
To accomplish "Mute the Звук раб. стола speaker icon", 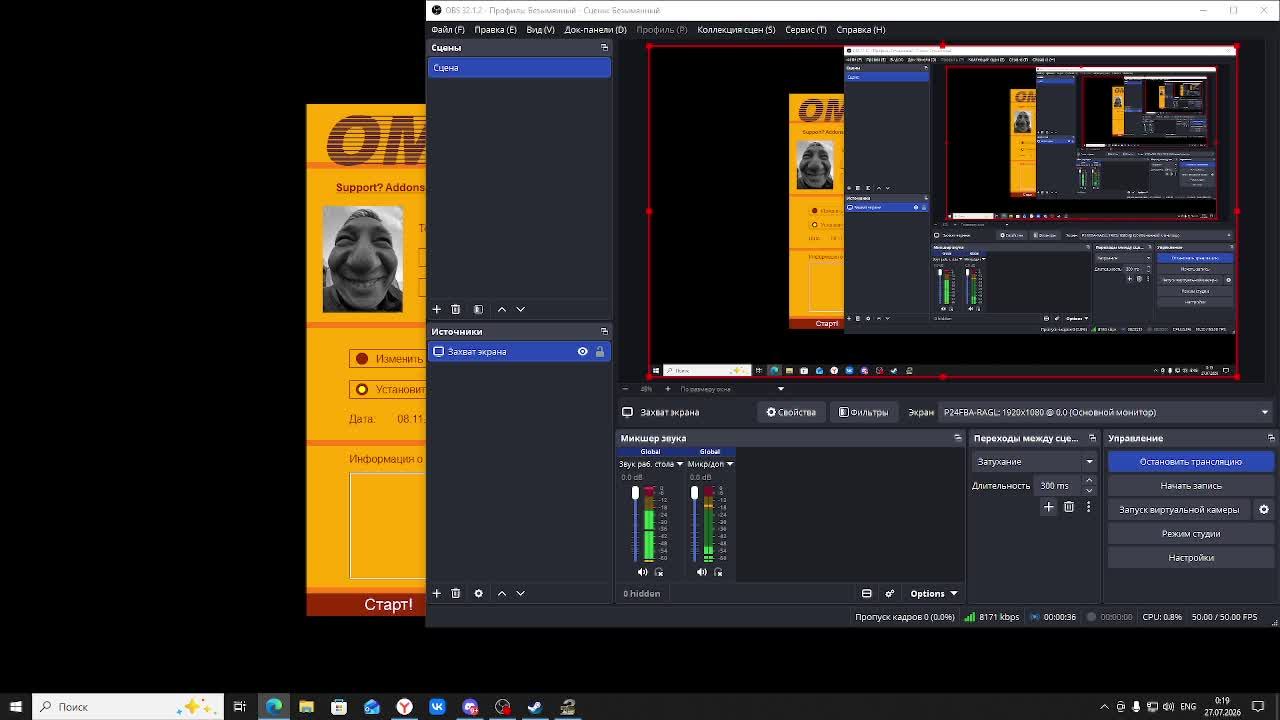I will point(642,572).
